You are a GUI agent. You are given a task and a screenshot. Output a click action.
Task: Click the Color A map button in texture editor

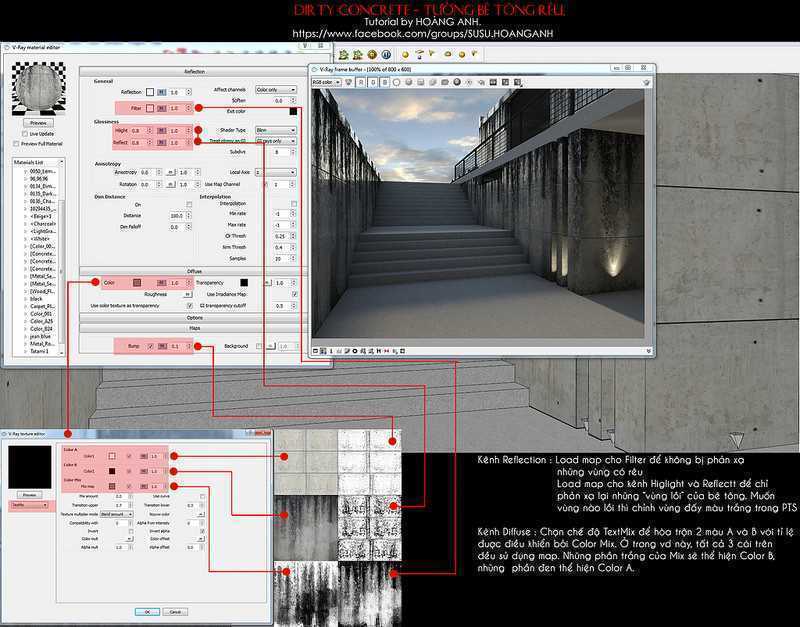(143, 456)
